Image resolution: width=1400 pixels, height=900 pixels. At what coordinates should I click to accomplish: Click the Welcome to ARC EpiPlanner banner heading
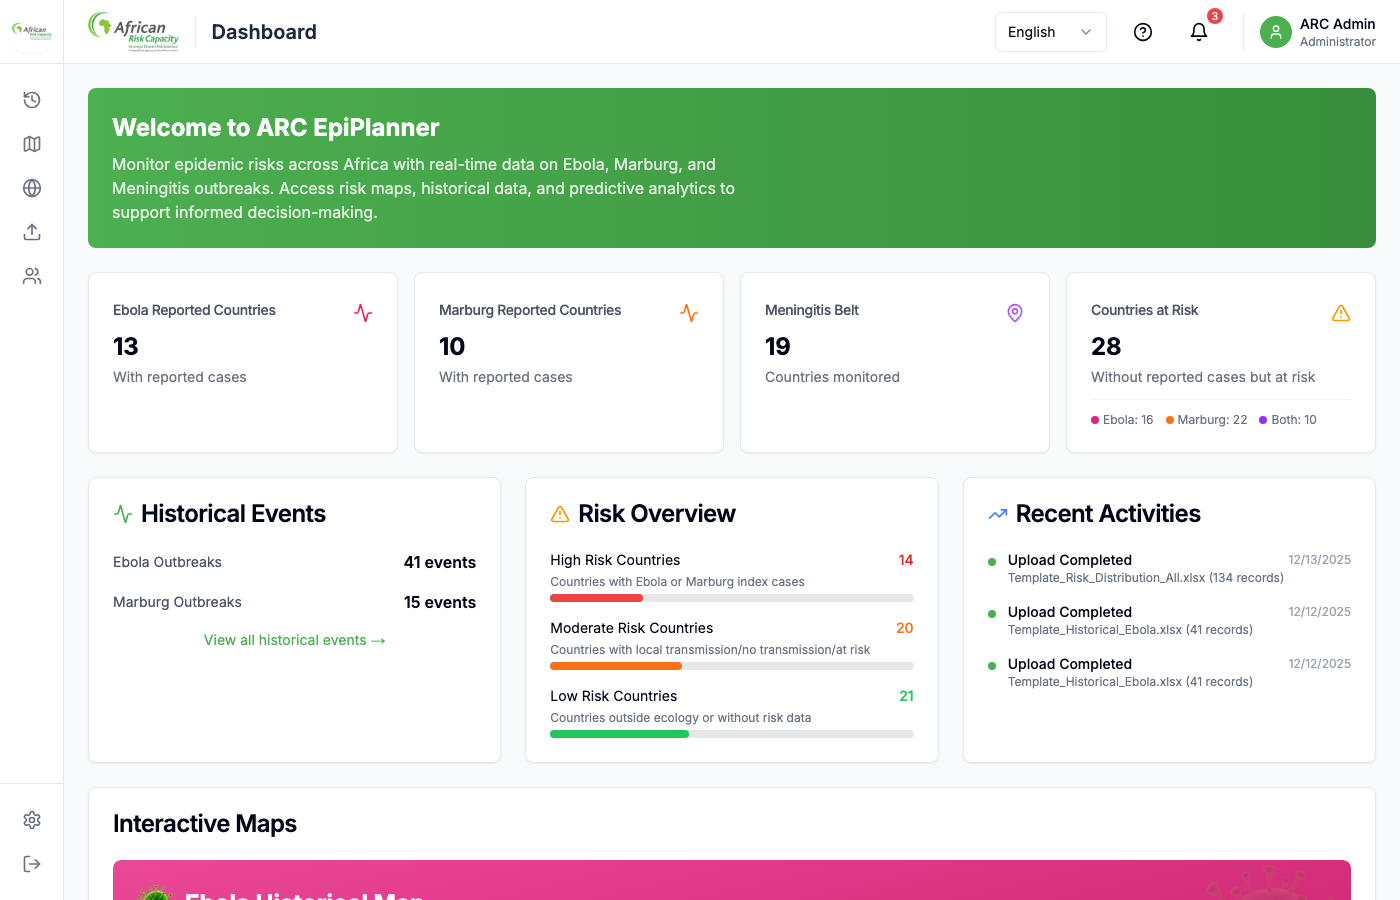coord(276,128)
